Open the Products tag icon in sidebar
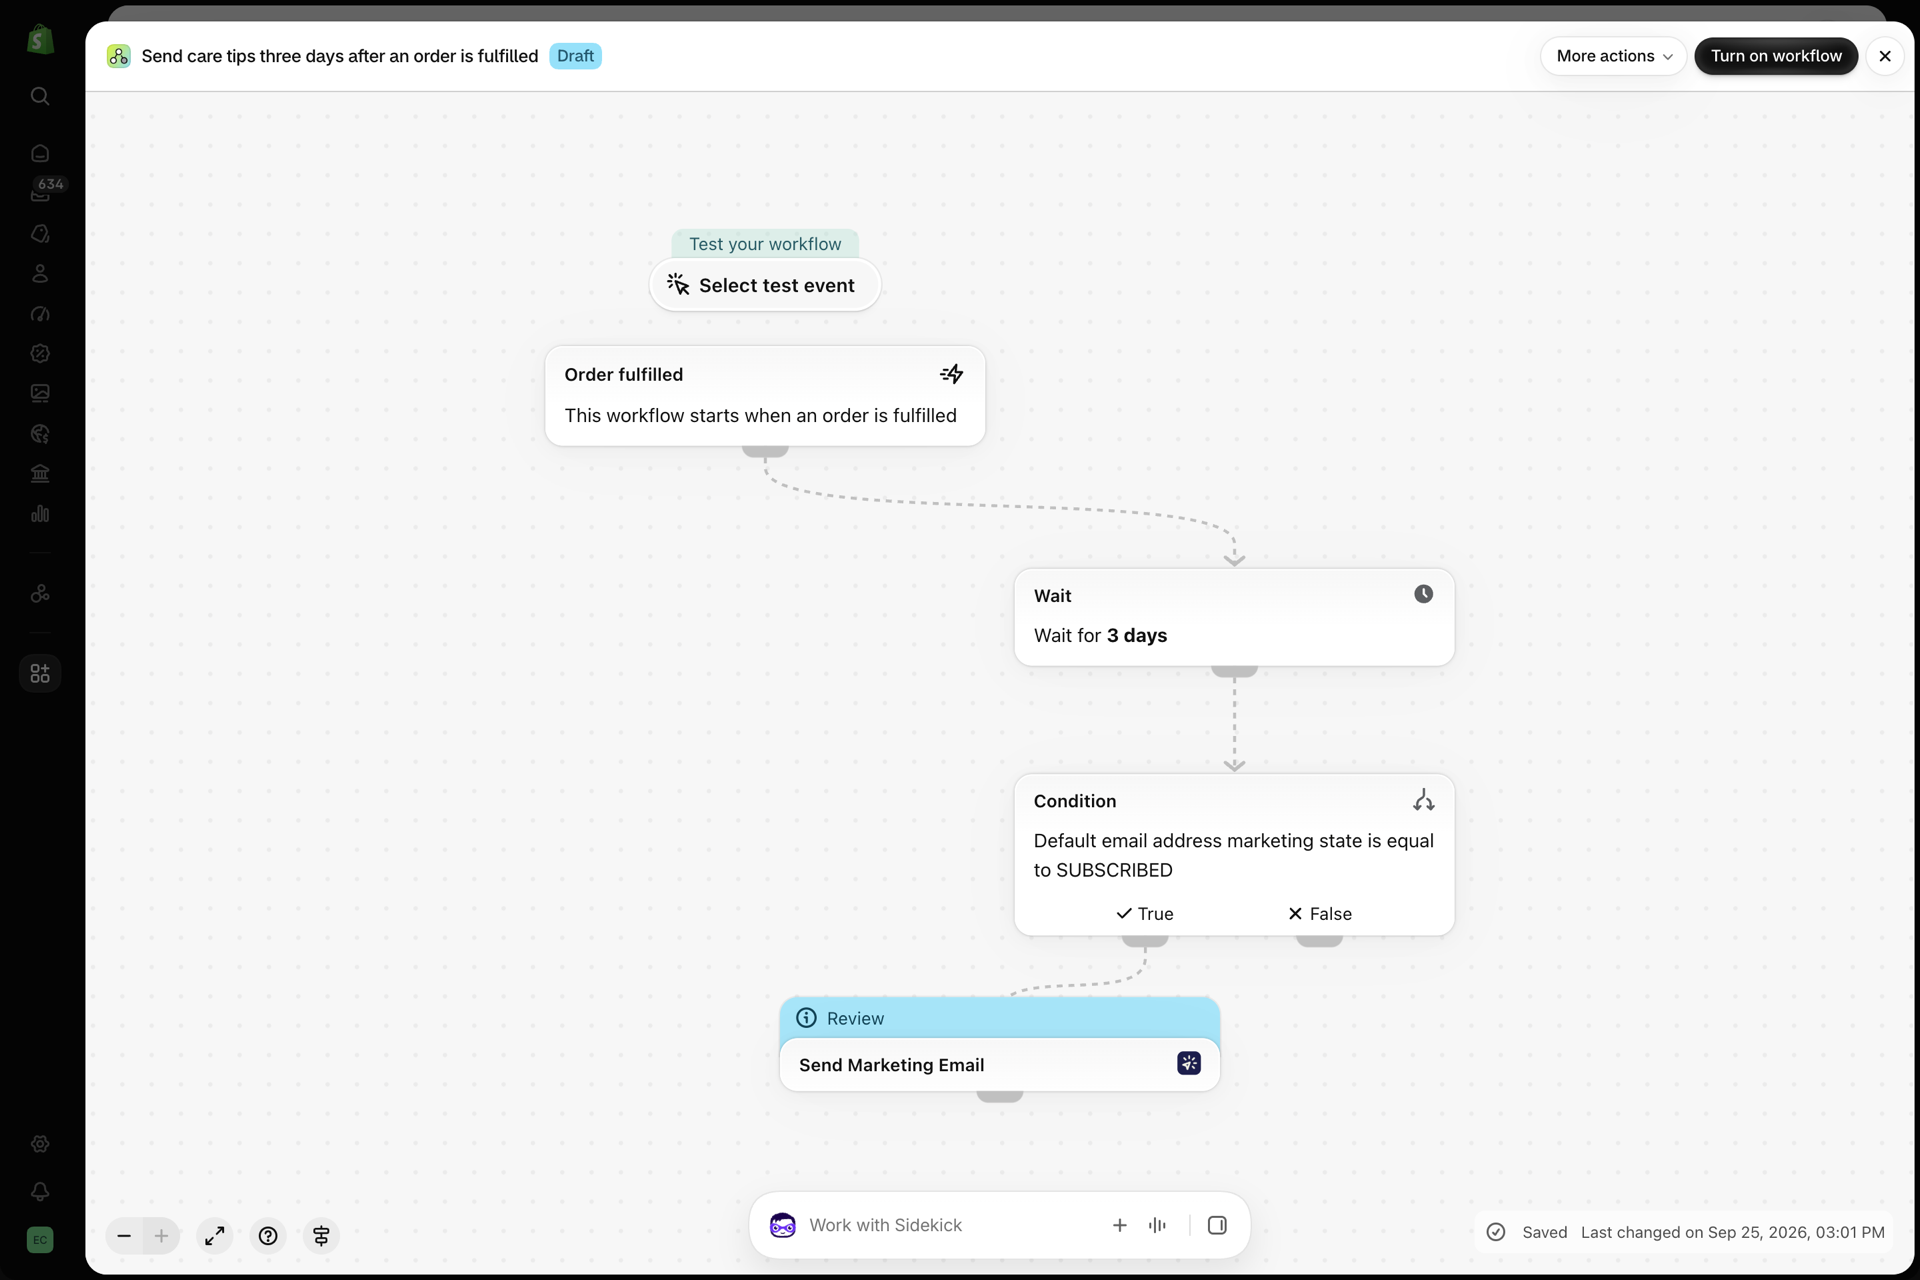Screen dimensions: 1920x1280 click(40, 233)
